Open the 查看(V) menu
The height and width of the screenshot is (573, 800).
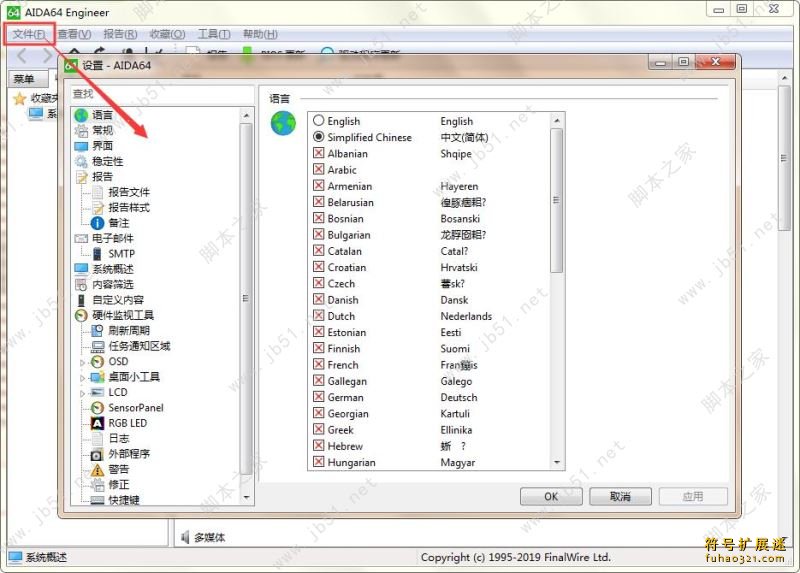pyautogui.click(x=74, y=34)
